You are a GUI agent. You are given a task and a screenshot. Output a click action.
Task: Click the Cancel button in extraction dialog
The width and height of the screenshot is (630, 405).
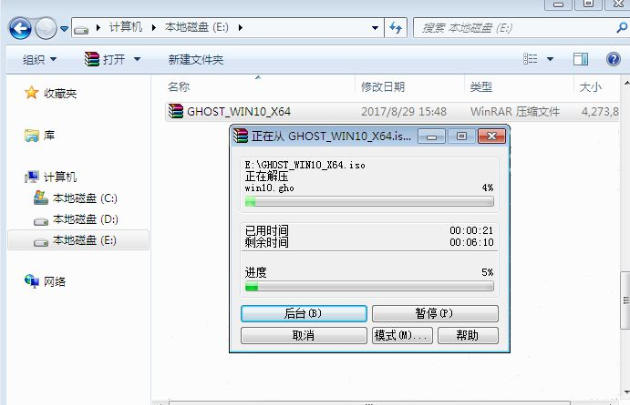(x=303, y=335)
